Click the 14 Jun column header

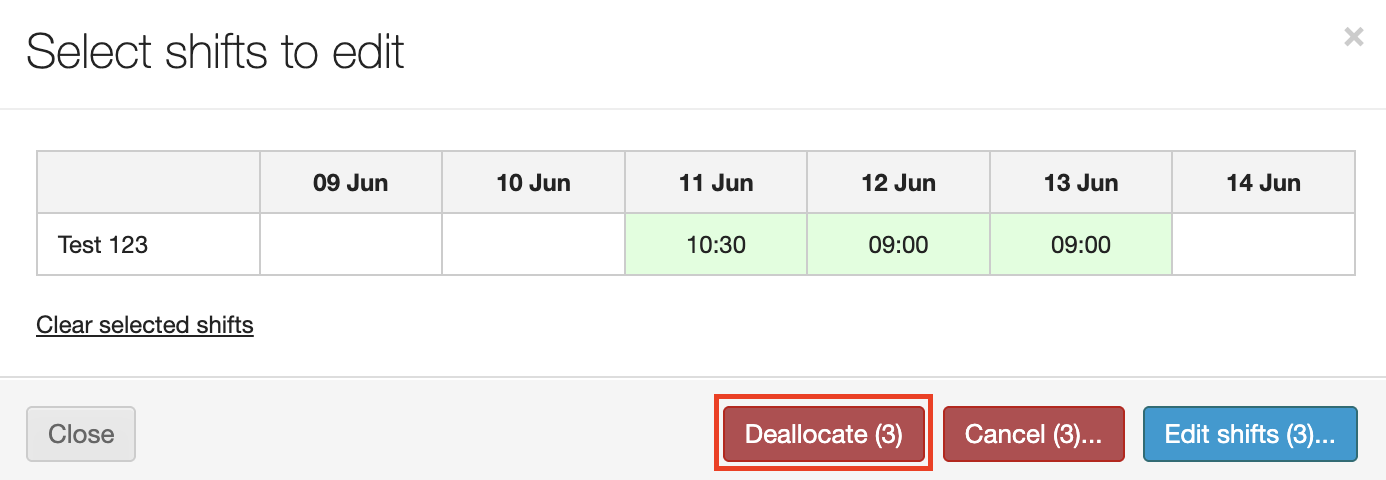pos(1263,183)
